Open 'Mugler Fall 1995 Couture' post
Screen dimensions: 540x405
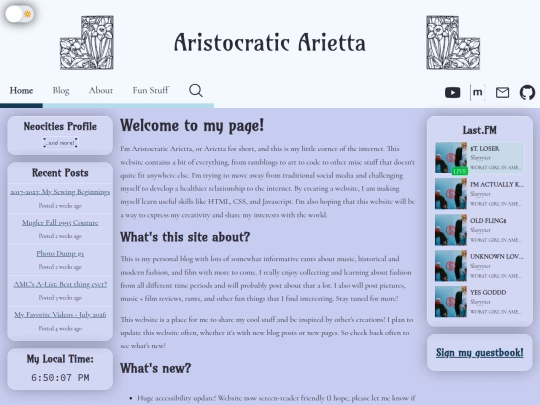60,222
